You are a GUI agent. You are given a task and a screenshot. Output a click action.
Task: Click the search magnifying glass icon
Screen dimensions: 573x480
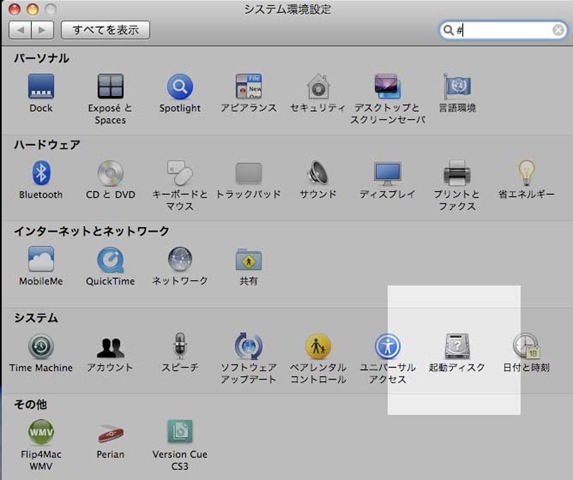pos(448,30)
